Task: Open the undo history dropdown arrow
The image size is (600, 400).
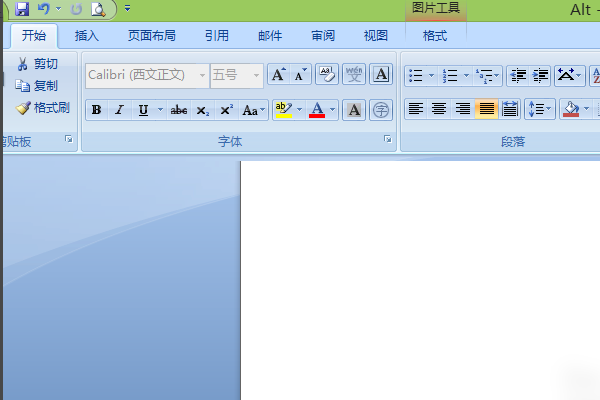Action: (58, 8)
